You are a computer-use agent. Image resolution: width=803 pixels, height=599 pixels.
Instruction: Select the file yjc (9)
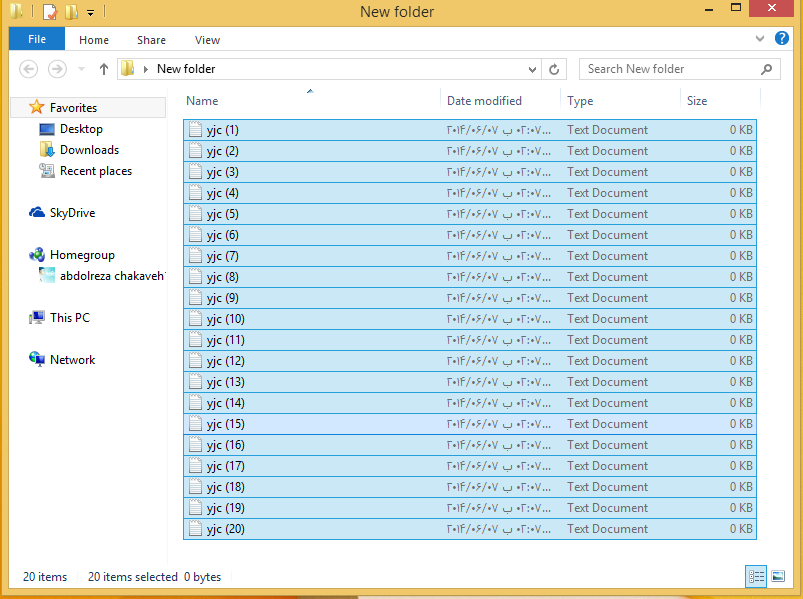[470, 297]
